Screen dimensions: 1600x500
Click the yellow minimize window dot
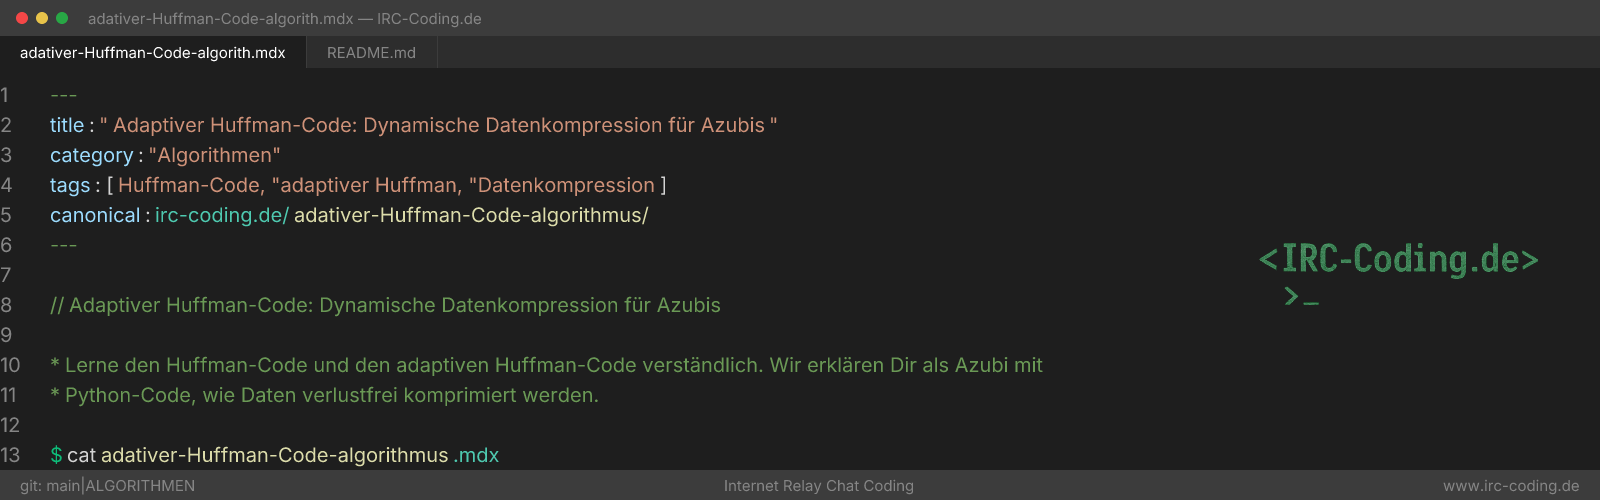[42, 18]
